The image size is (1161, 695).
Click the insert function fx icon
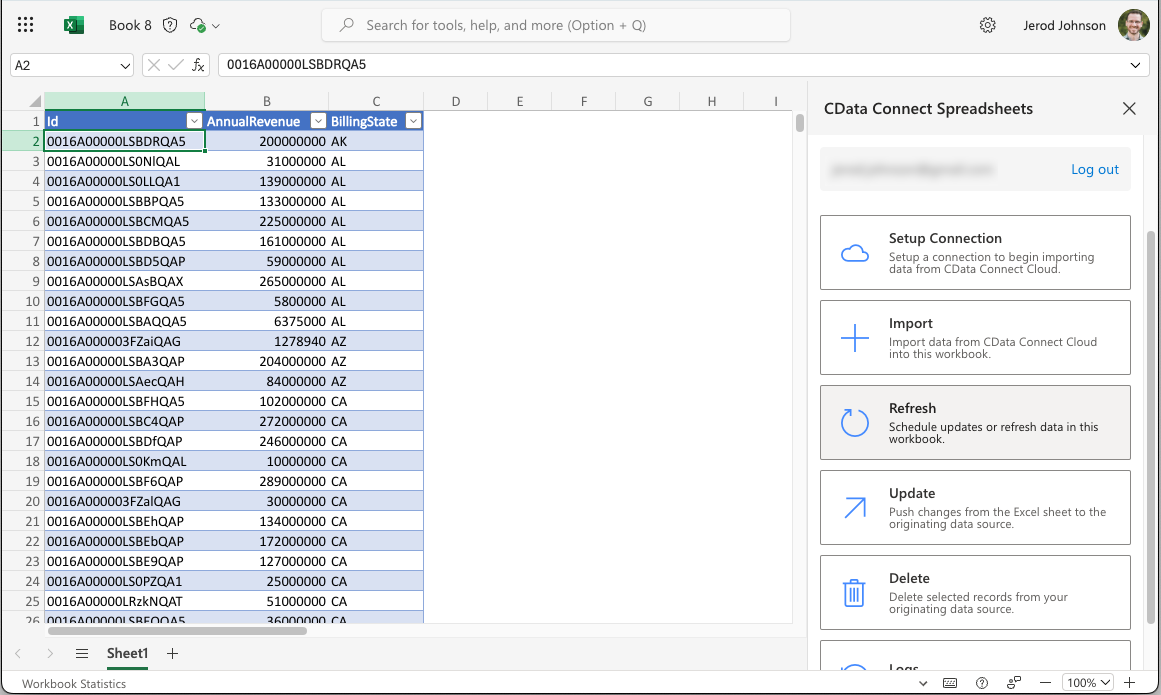(198, 65)
